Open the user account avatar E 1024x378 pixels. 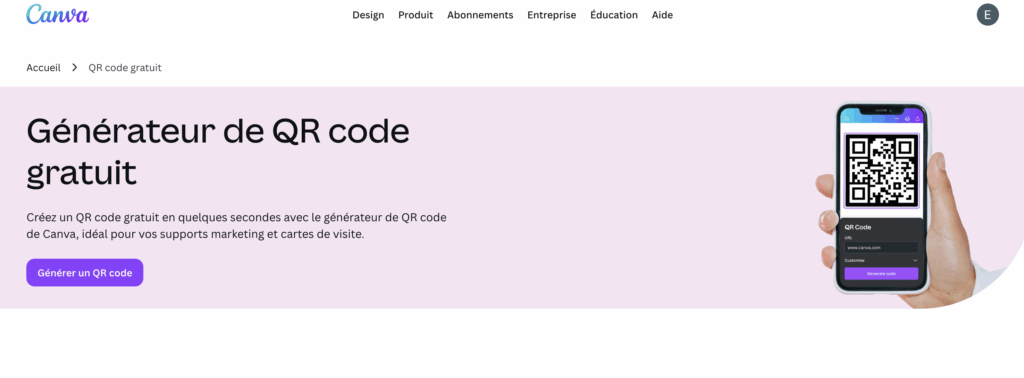[987, 14]
